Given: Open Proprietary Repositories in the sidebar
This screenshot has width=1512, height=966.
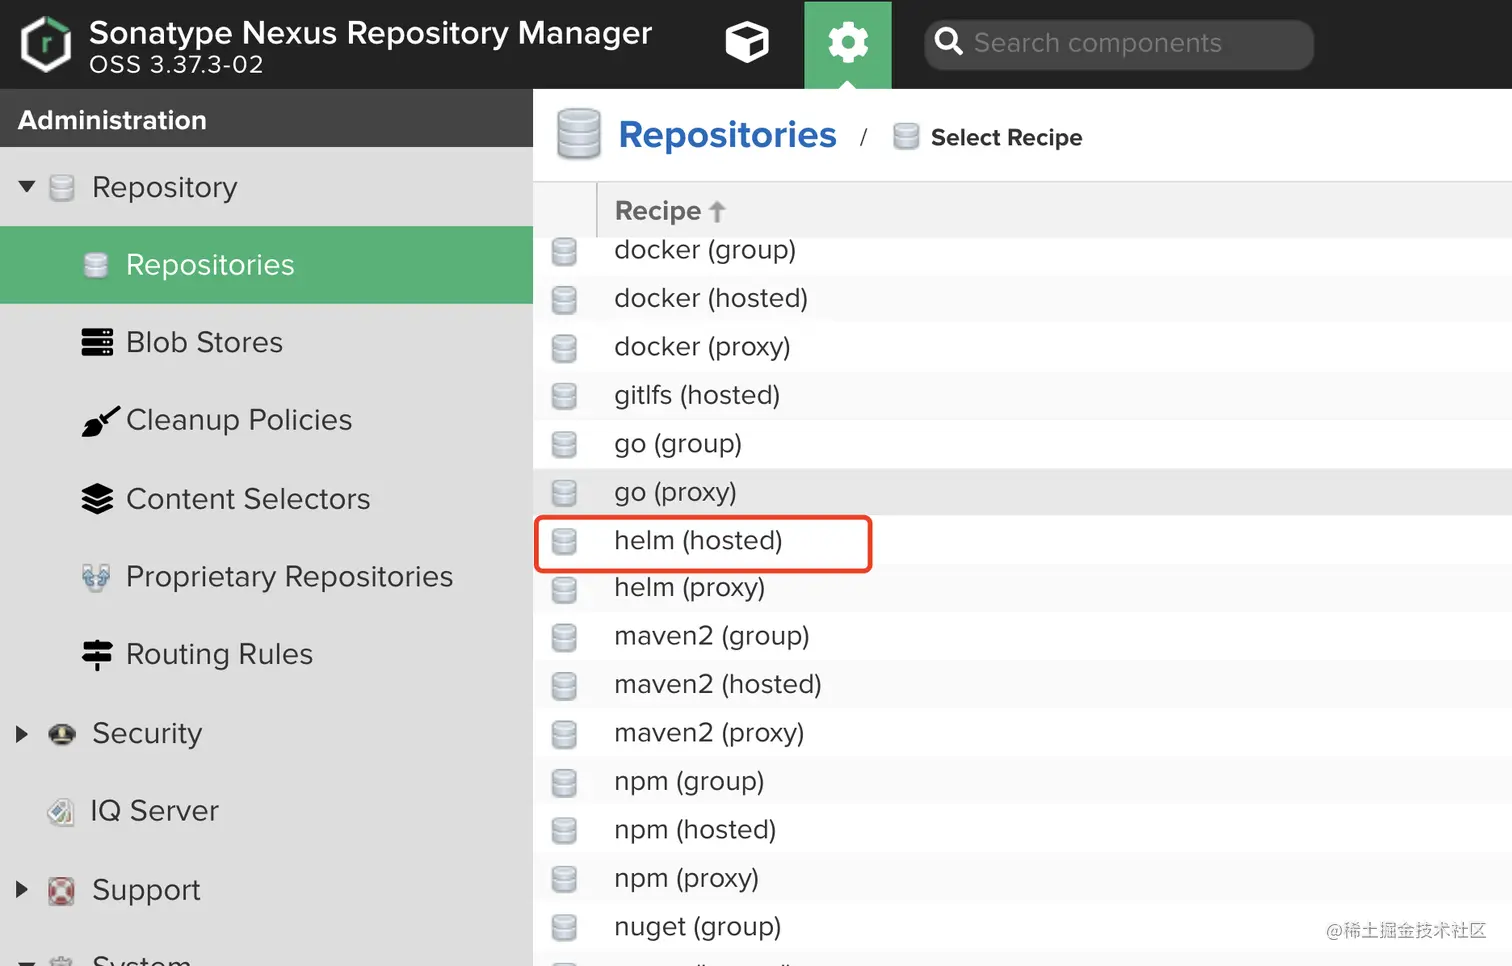Looking at the screenshot, I should click(266, 576).
